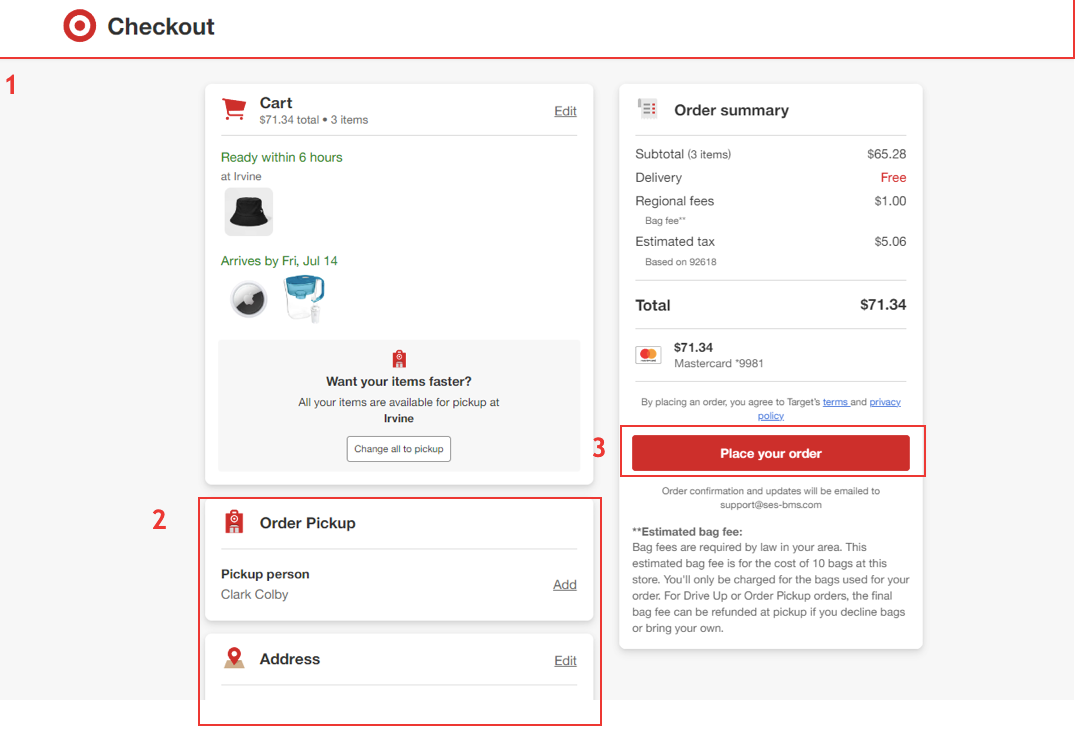
Task: Open Target's terms link
Action: pos(836,402)
